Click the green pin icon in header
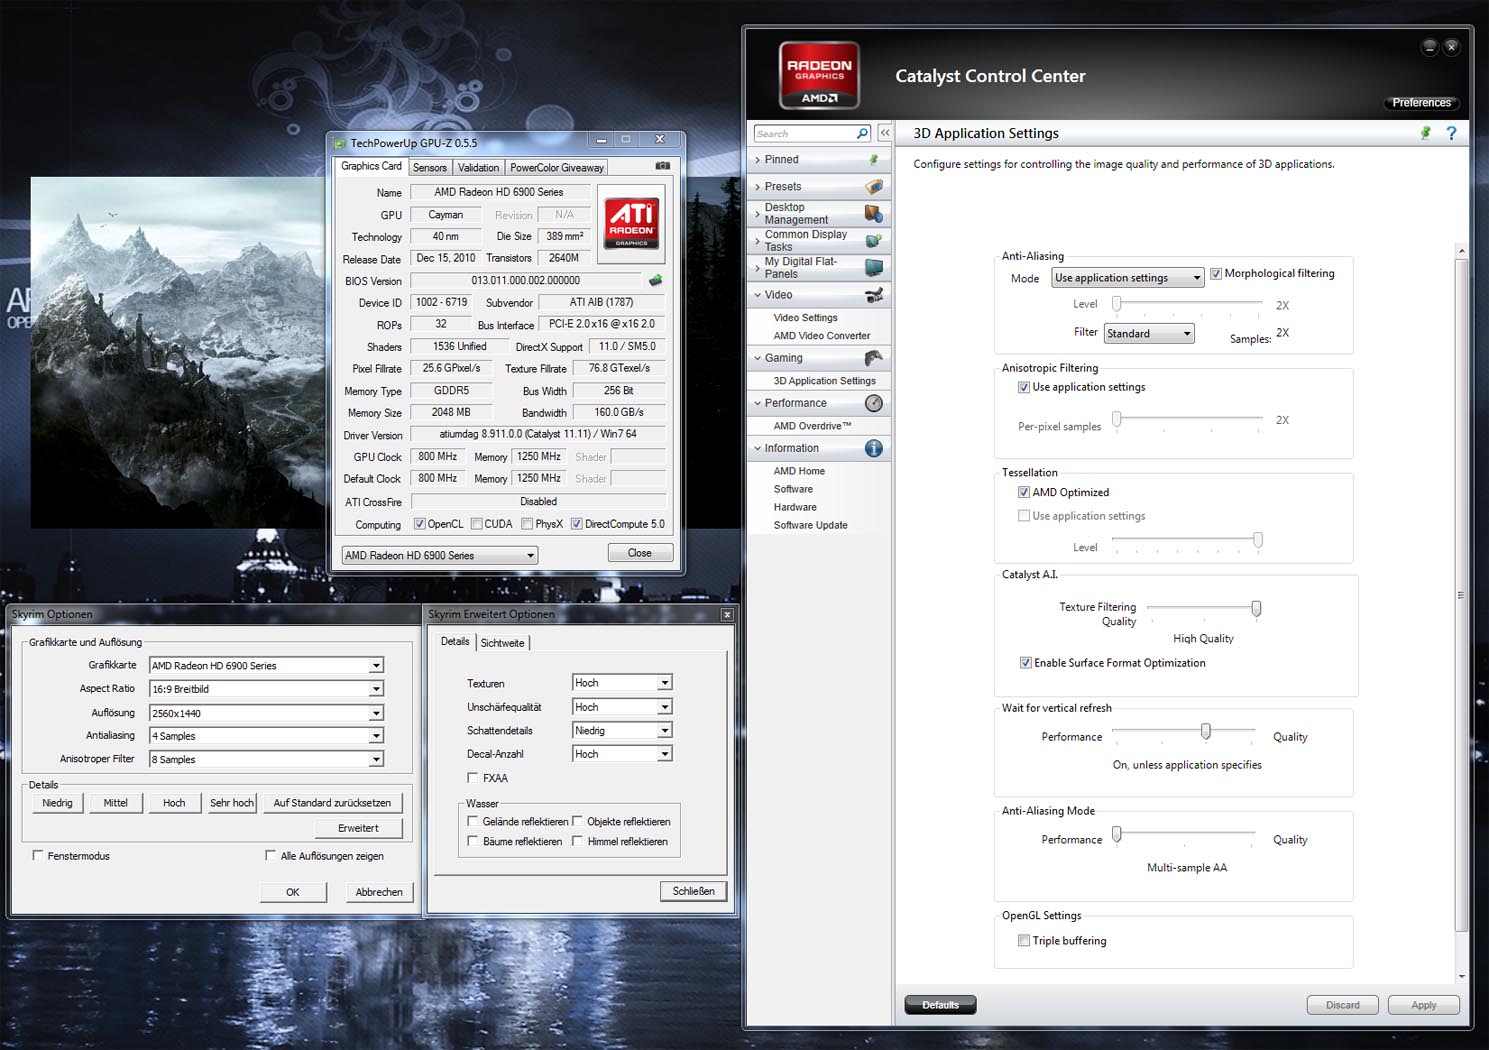1489x1050 pixels. [x=1425, y=133]
